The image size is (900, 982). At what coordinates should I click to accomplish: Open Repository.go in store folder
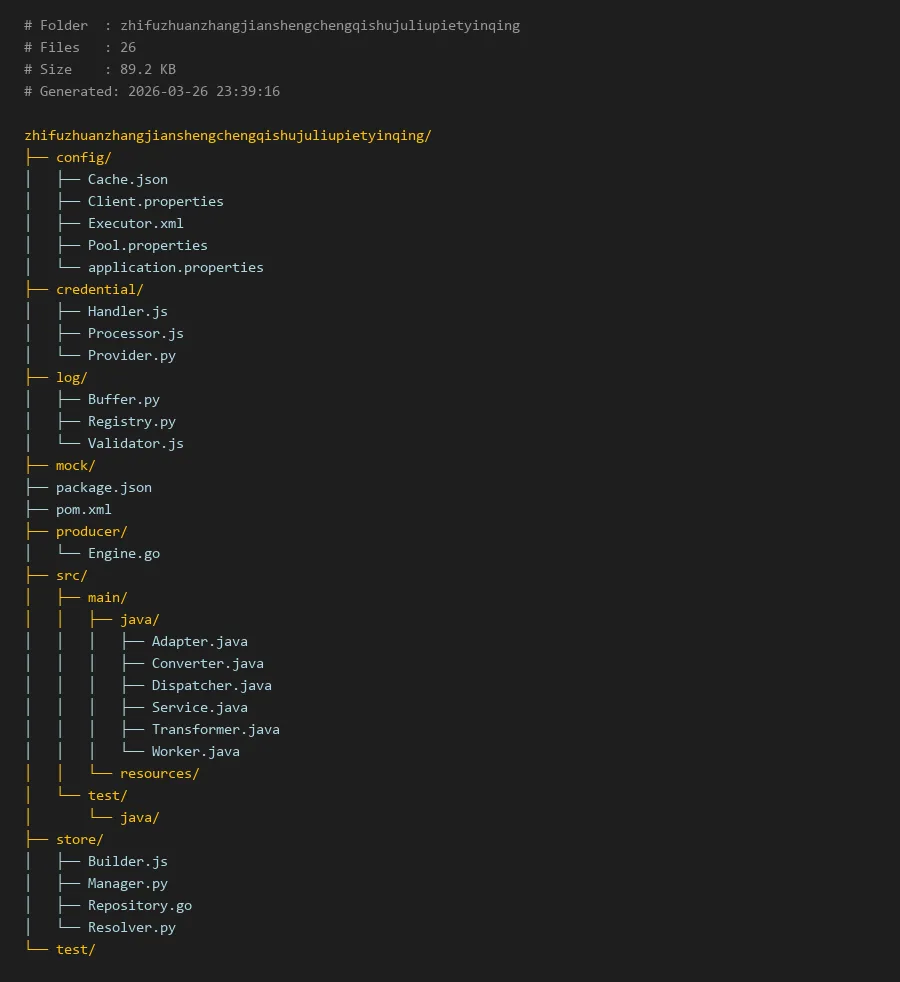139,905
